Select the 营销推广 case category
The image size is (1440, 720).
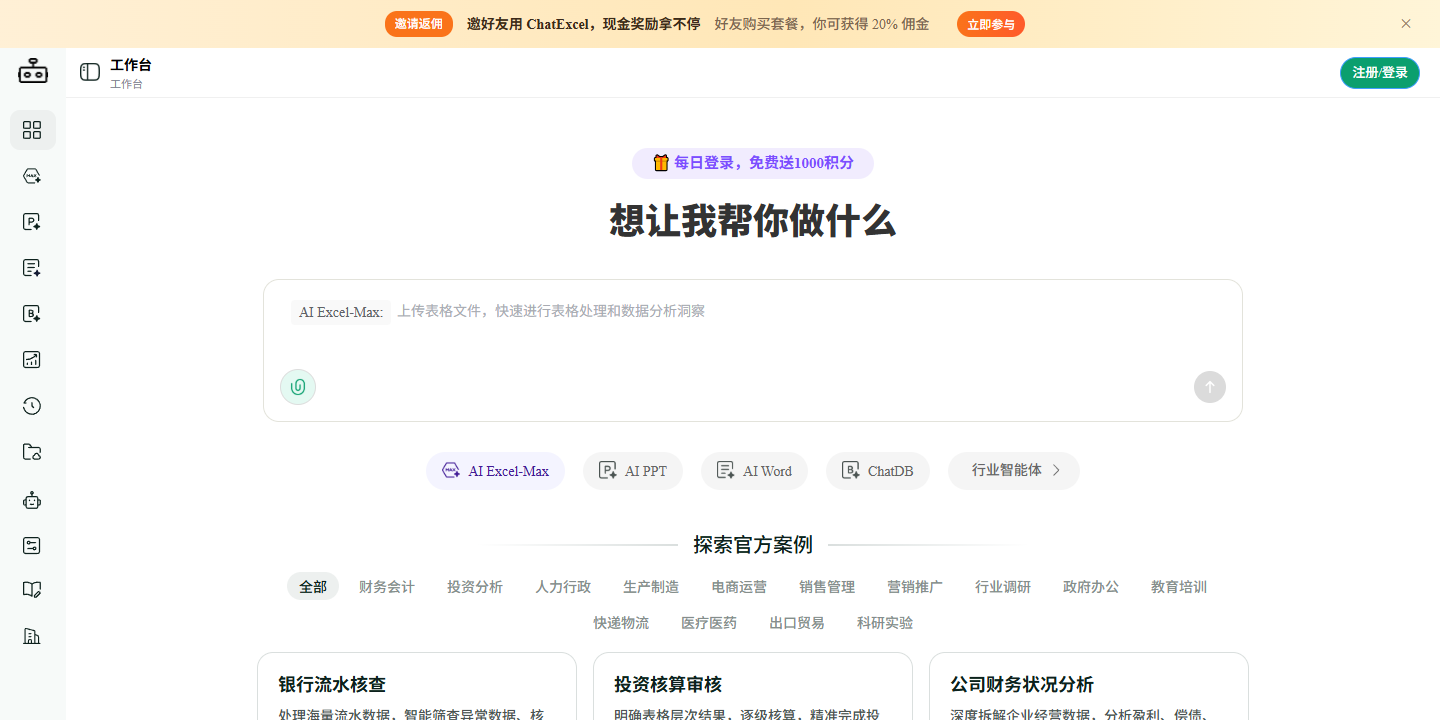pyautogui.click(x=915, y=587)
